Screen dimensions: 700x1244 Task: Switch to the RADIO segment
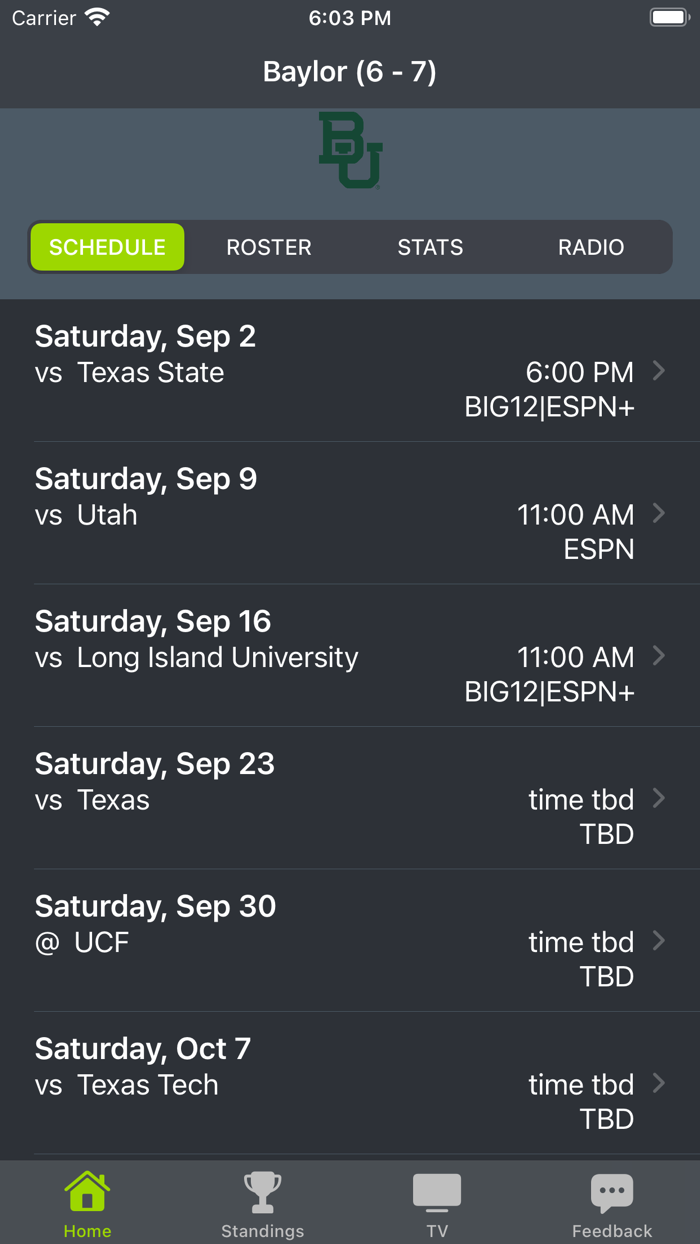pyautogui.click(x=591, y=247)
